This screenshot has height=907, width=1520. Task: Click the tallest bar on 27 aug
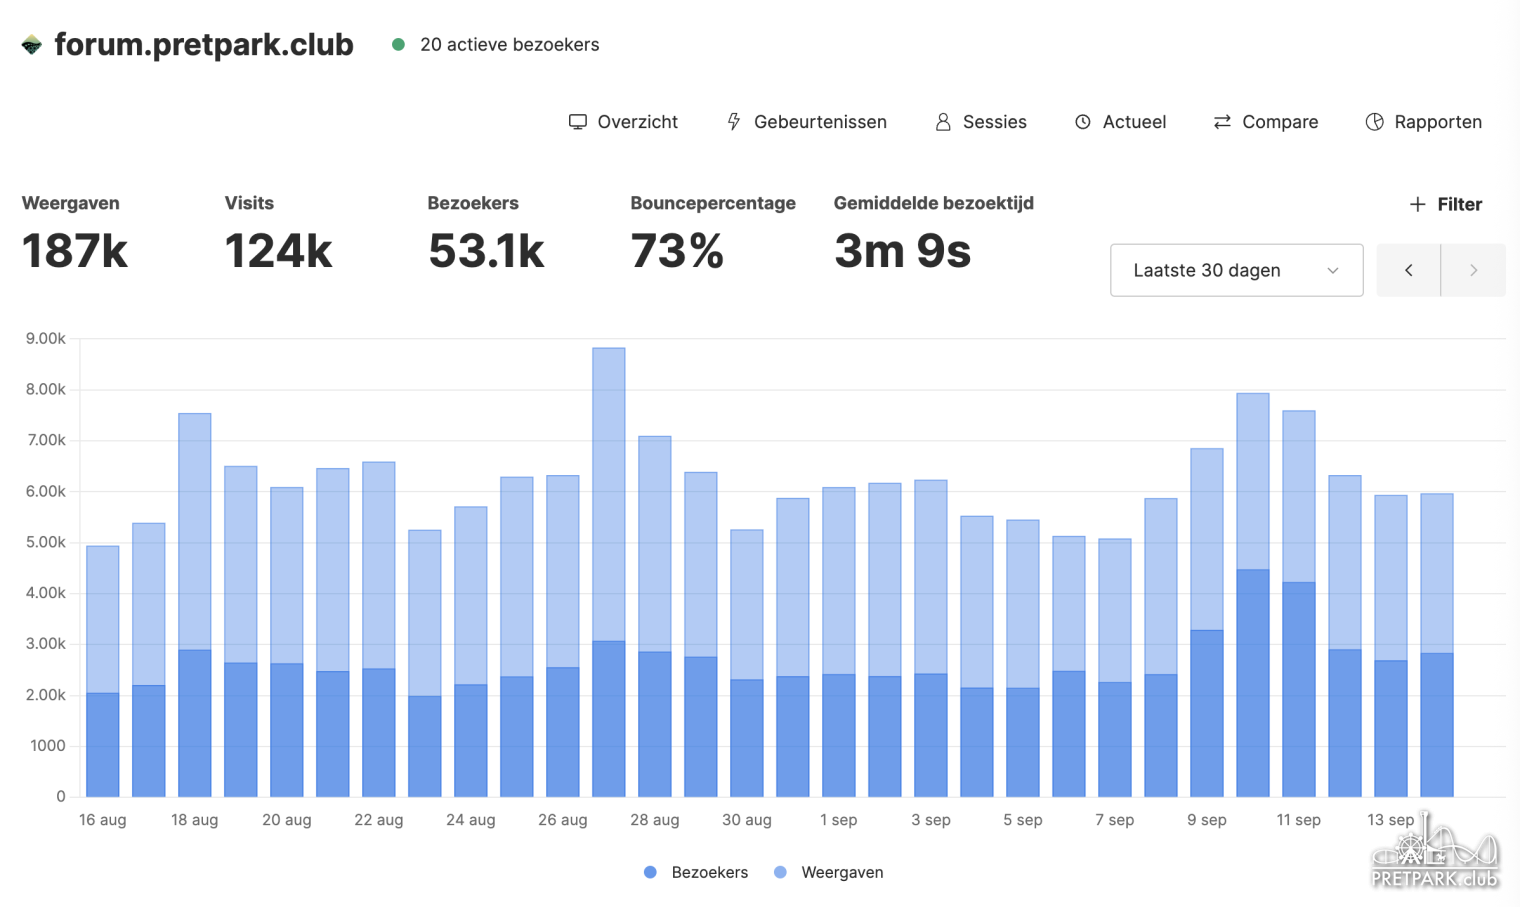(x=609, y=495)
